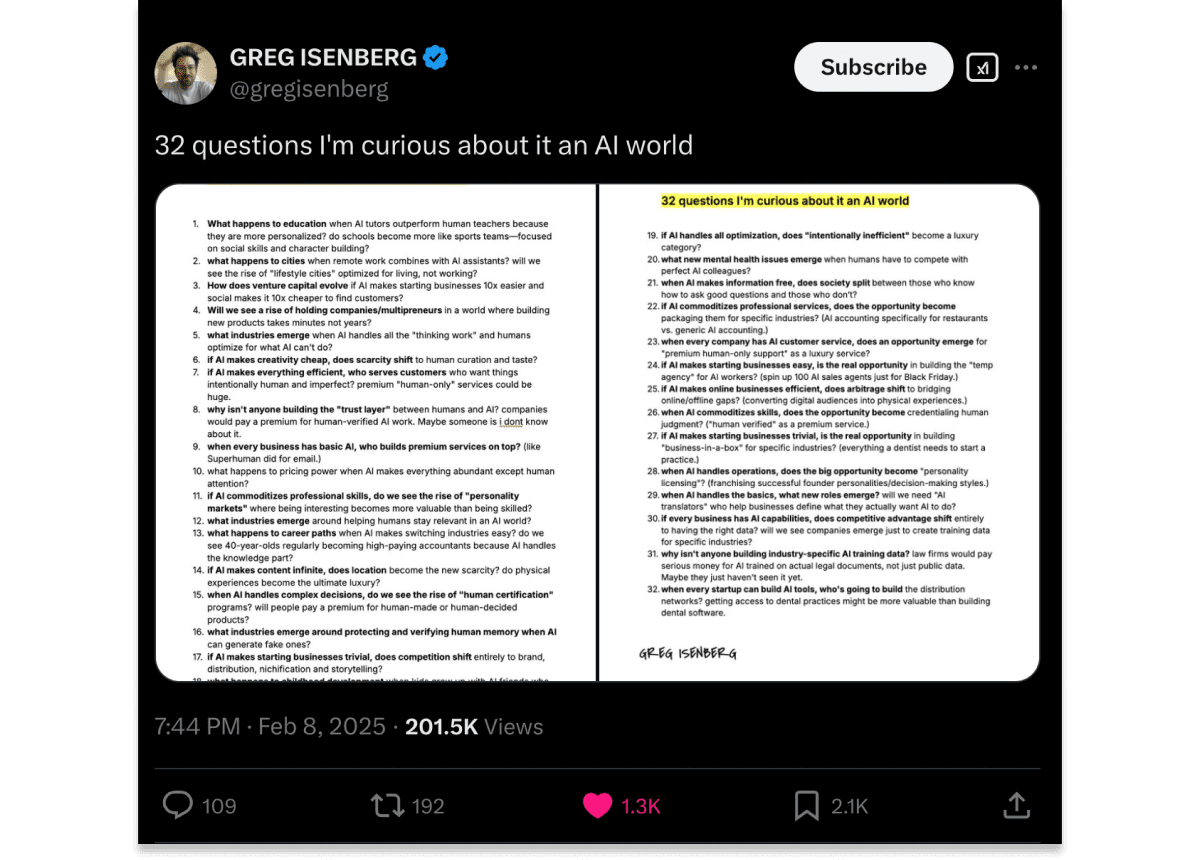
Task: Click the Subscribe button
Action: coord(874,67)
